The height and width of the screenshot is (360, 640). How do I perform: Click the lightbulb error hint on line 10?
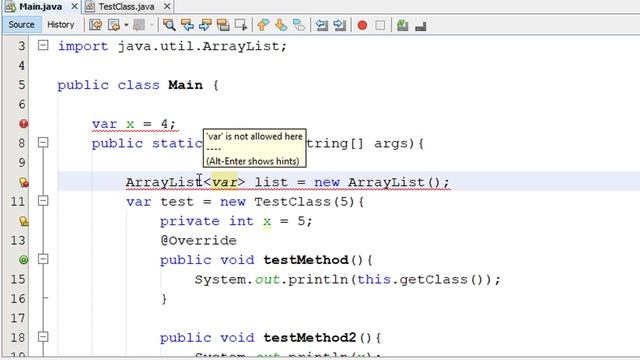tap(24, 182)
